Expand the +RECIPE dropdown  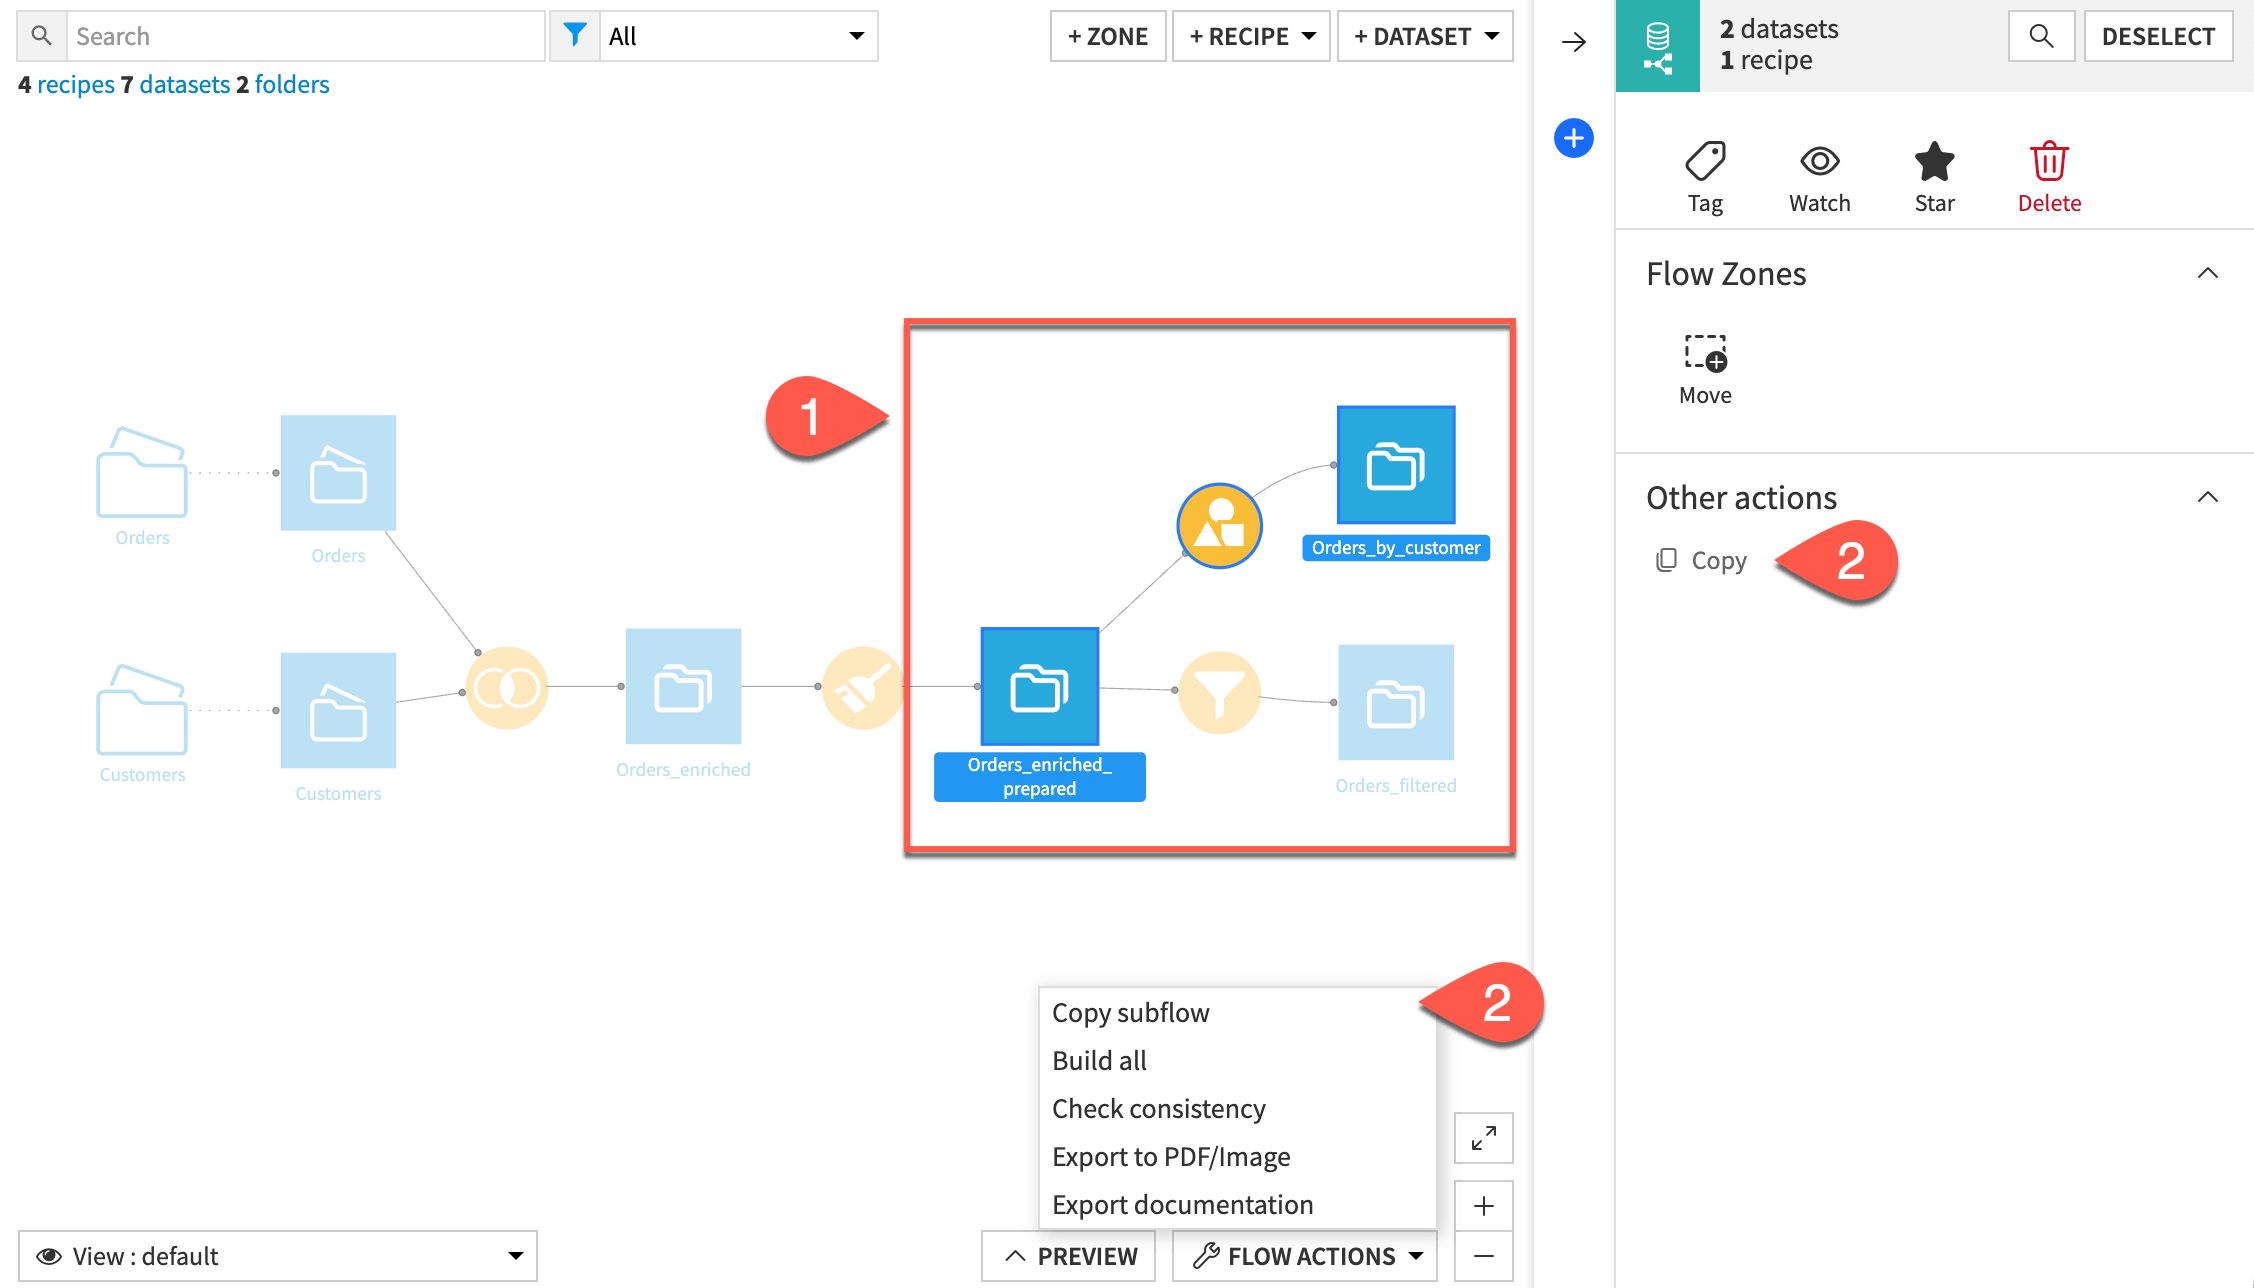[1250, 36]
